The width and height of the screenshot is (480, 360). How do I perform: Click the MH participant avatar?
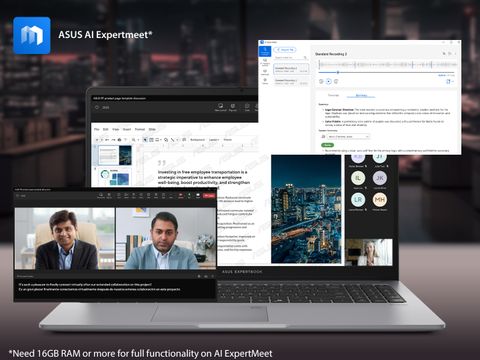(x=380, y=200)
